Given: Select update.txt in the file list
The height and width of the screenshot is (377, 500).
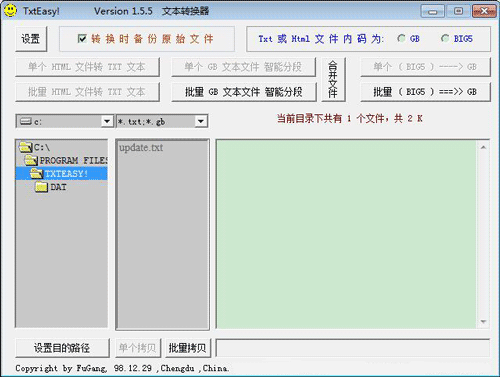Looking at the screenshot, I should pos(141,148).
